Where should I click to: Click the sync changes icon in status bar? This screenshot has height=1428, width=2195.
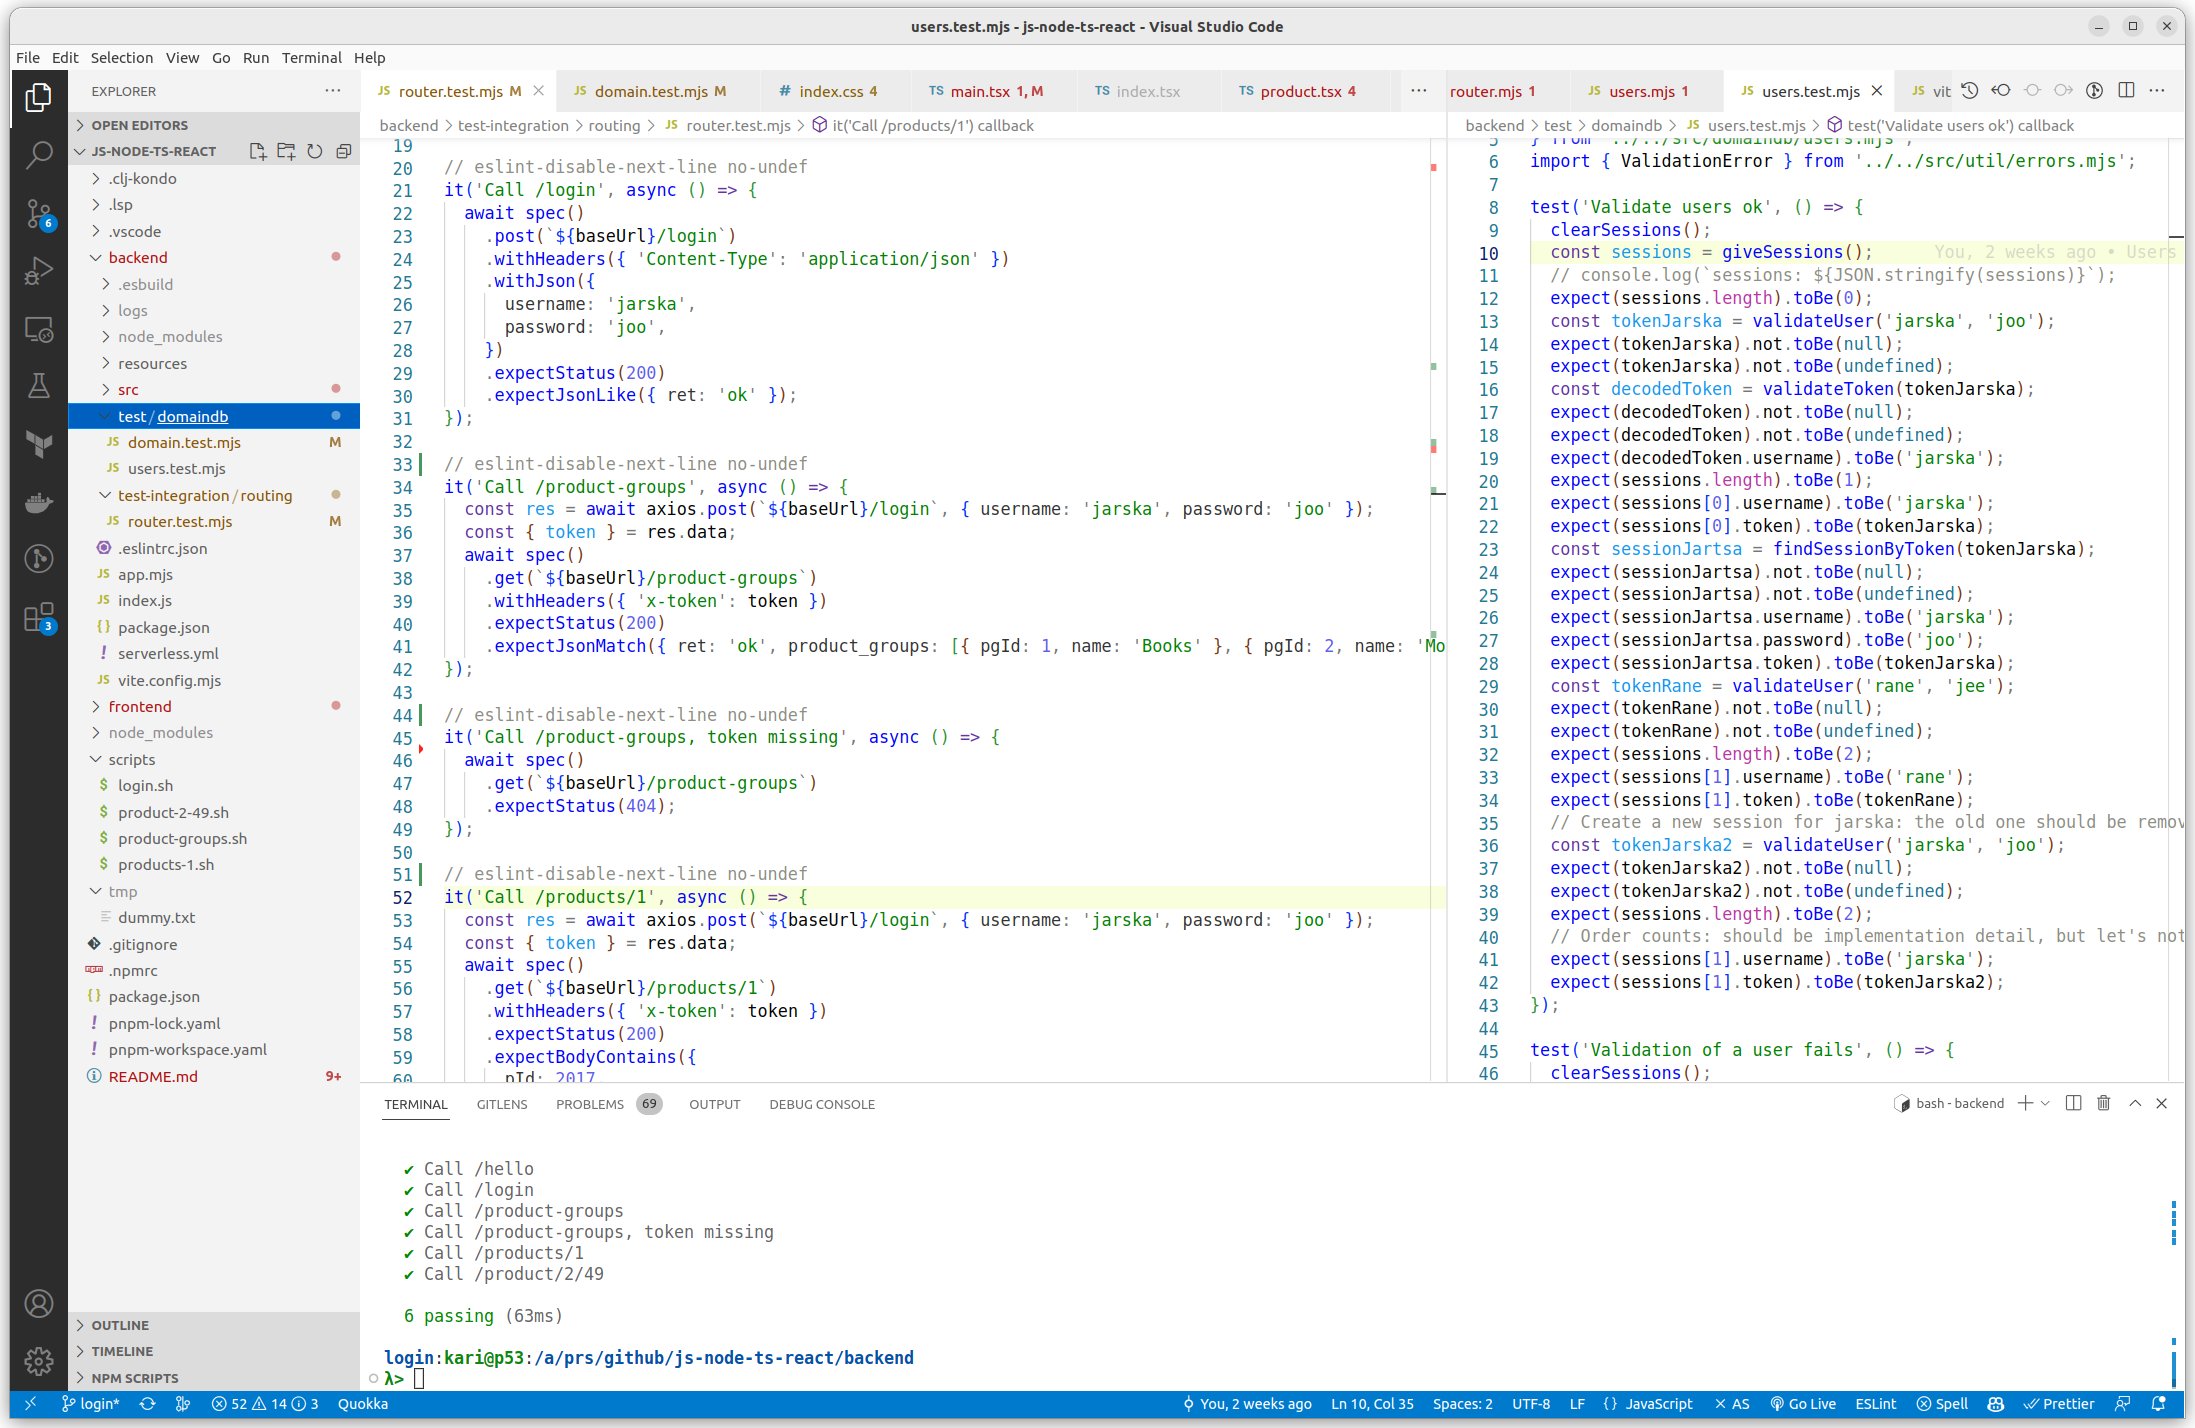coord(147,1404)
